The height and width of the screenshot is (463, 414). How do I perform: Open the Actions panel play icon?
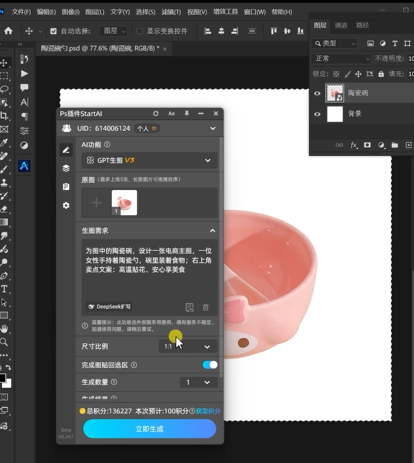tap(24, 73)
